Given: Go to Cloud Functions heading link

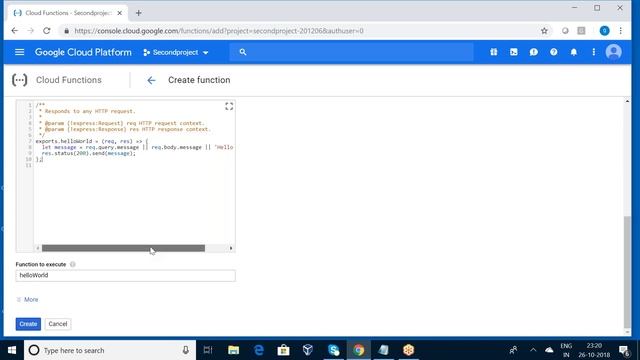Looking at the screenshot, I should (69, 80).
